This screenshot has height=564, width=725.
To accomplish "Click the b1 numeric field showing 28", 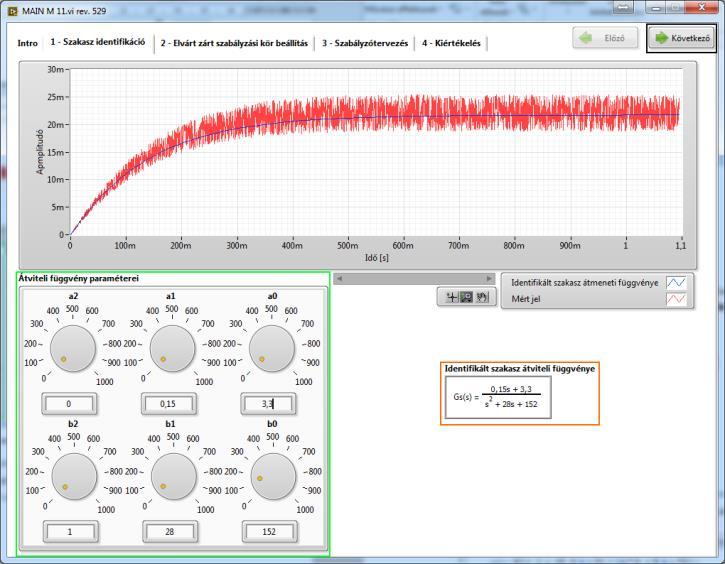I will tap(170, 532).
